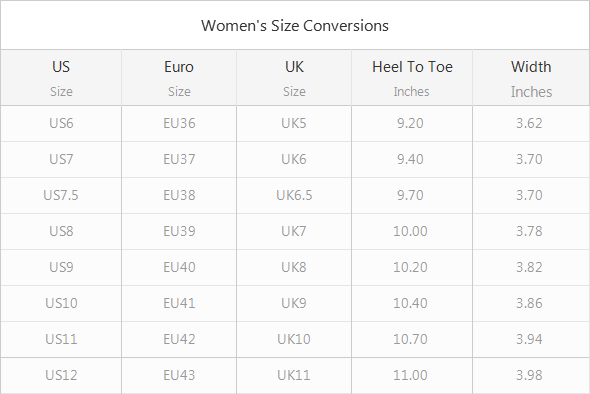The width and height of the screenshot is (590, 394).
Task: Select the 10.00 heel to toe value
Action: (410, 231)
